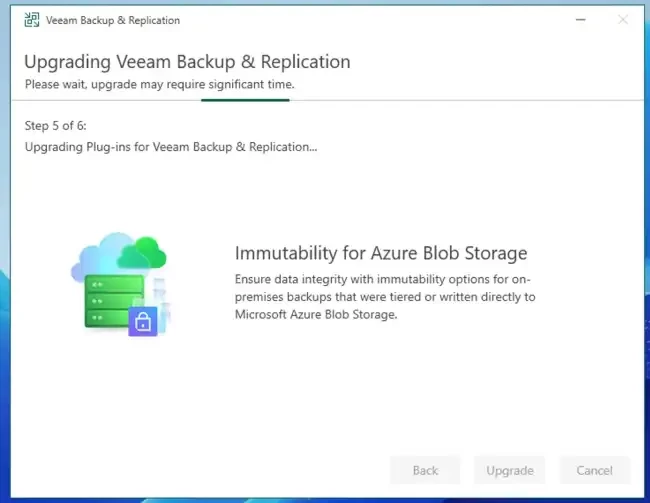The height and width of the screenshot is (503, 650).
Task: Click the green server stack graphic
Action: point(114,300)
